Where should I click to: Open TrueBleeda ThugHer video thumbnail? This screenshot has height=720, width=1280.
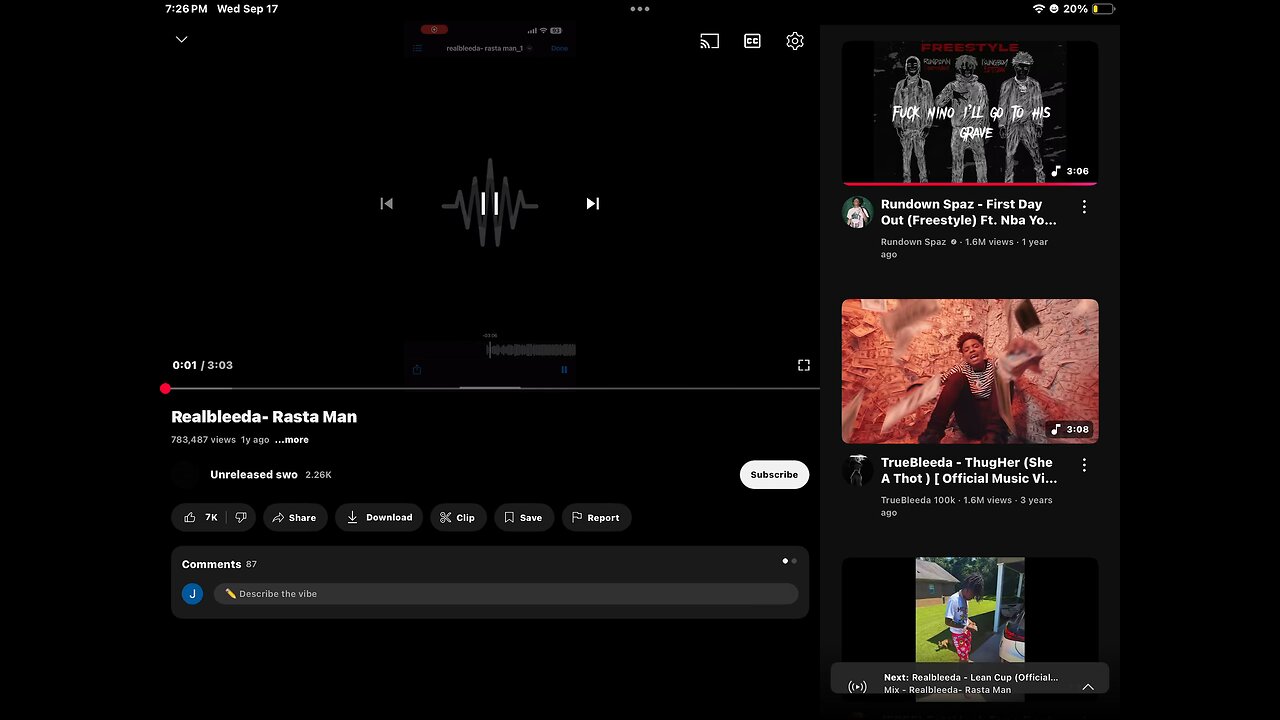click(x=970, y=371)
